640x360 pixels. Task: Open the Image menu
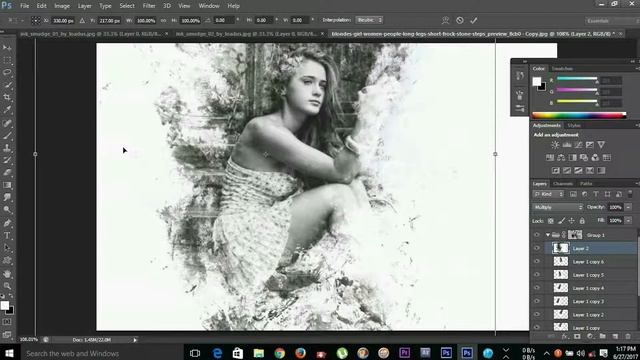[x=62, y=6]
